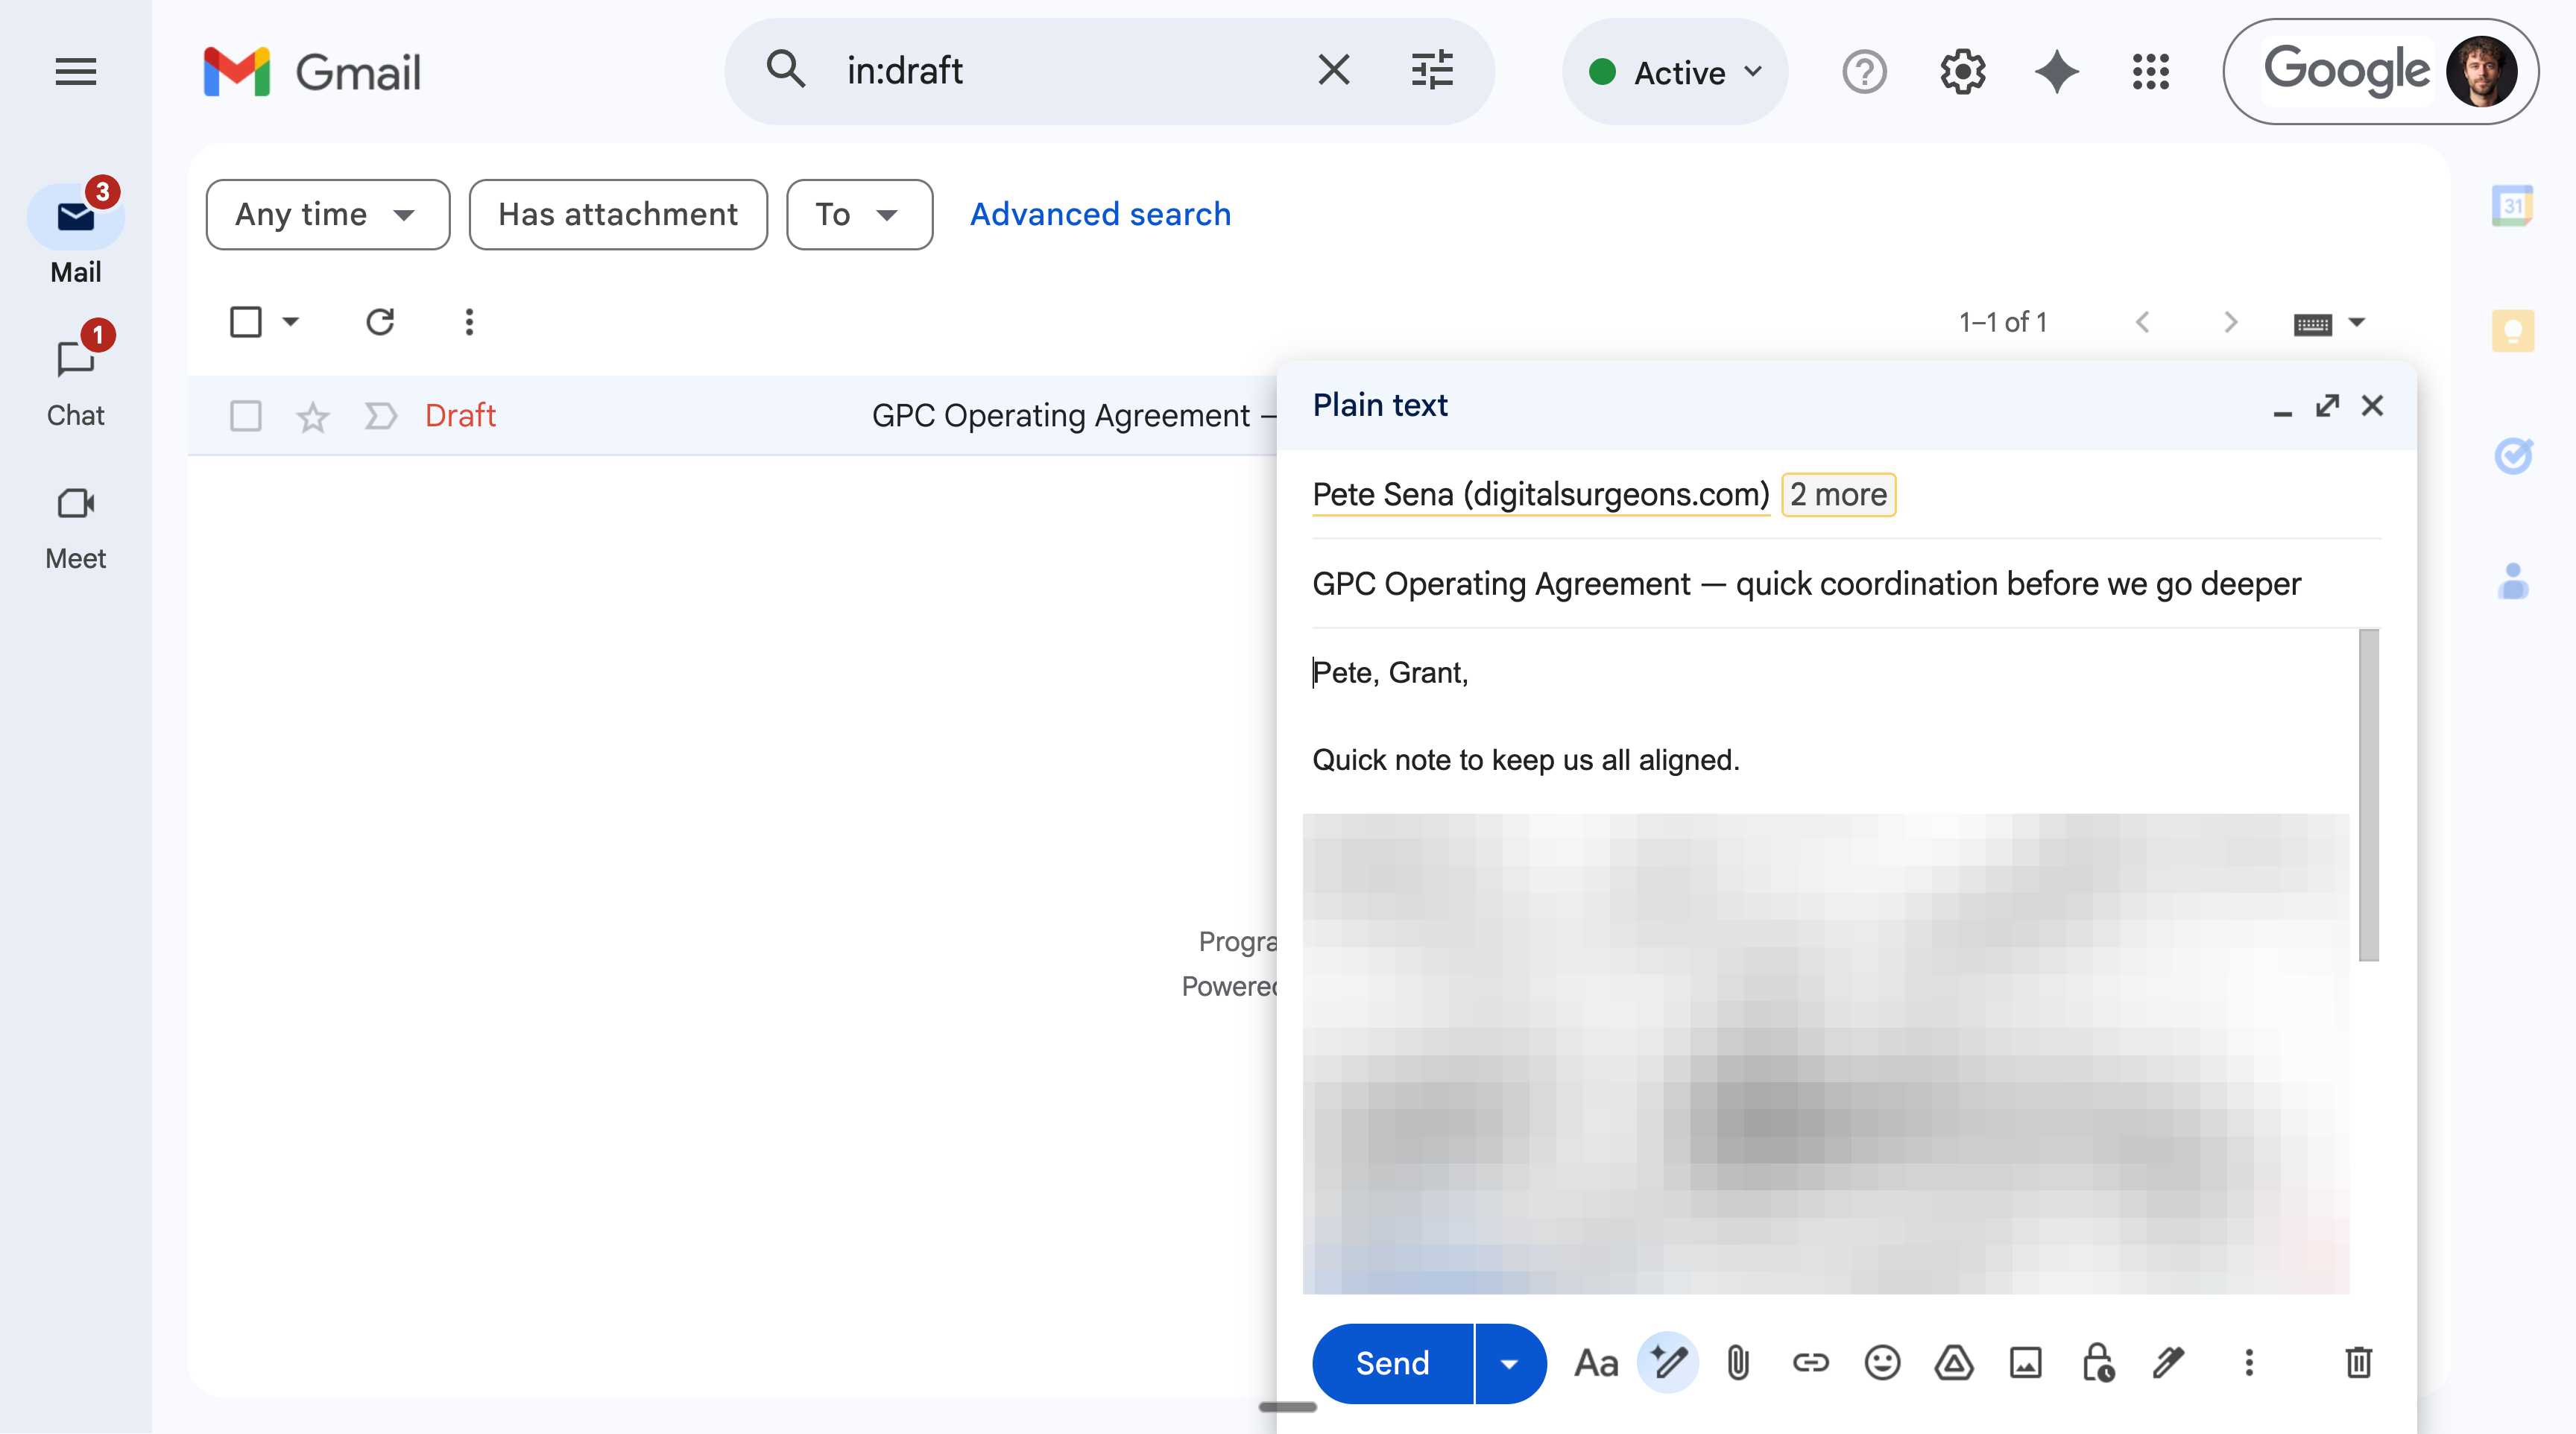Image resolution: width=2576 pixels, height=1434 pixels.
Task: Open the Active status dropdown
Action: point(1676,72)
